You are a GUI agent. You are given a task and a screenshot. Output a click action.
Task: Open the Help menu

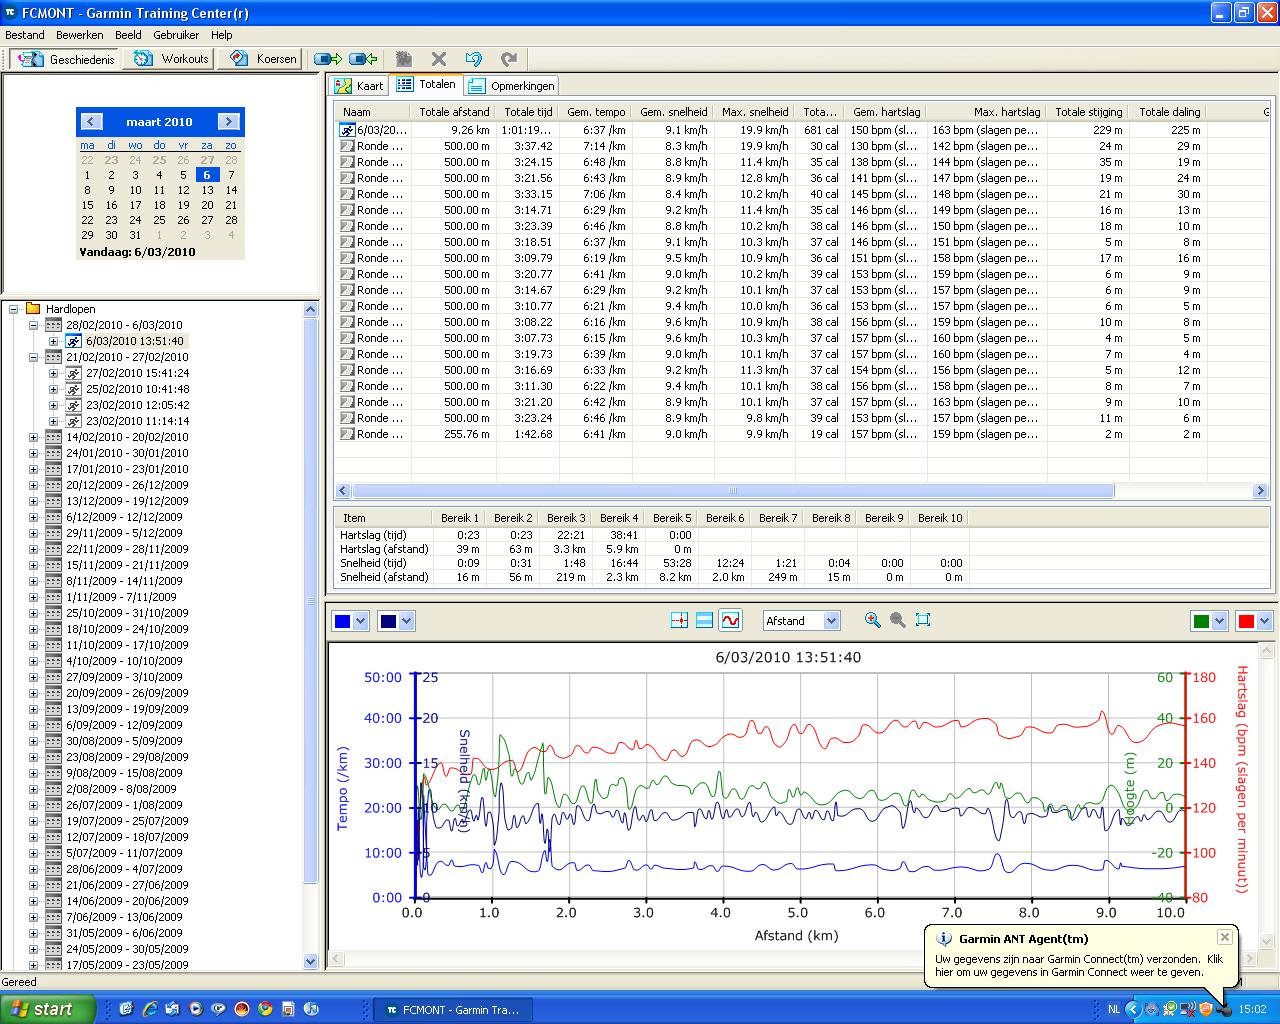click(222, 35)
